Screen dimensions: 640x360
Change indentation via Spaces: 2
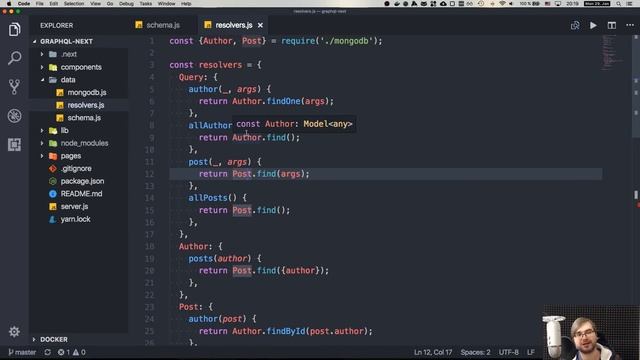tap(476, 352)
